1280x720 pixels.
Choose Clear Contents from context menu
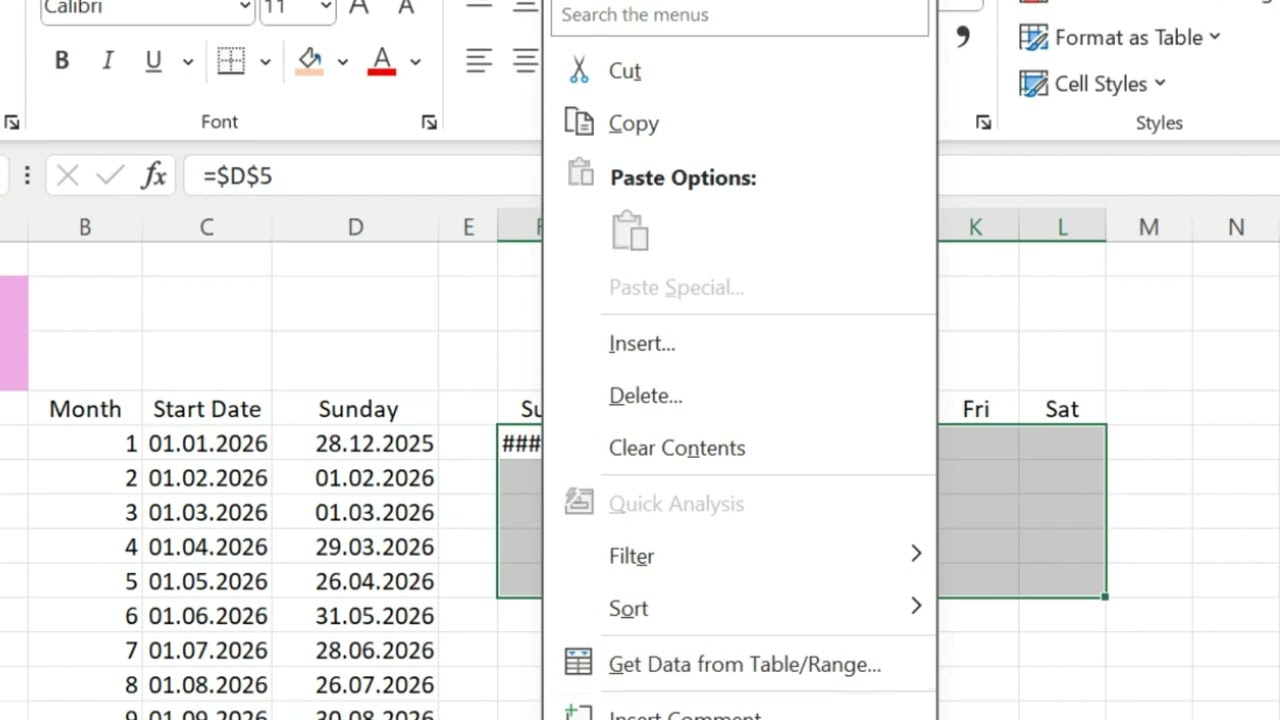click(x=740, y=447)
